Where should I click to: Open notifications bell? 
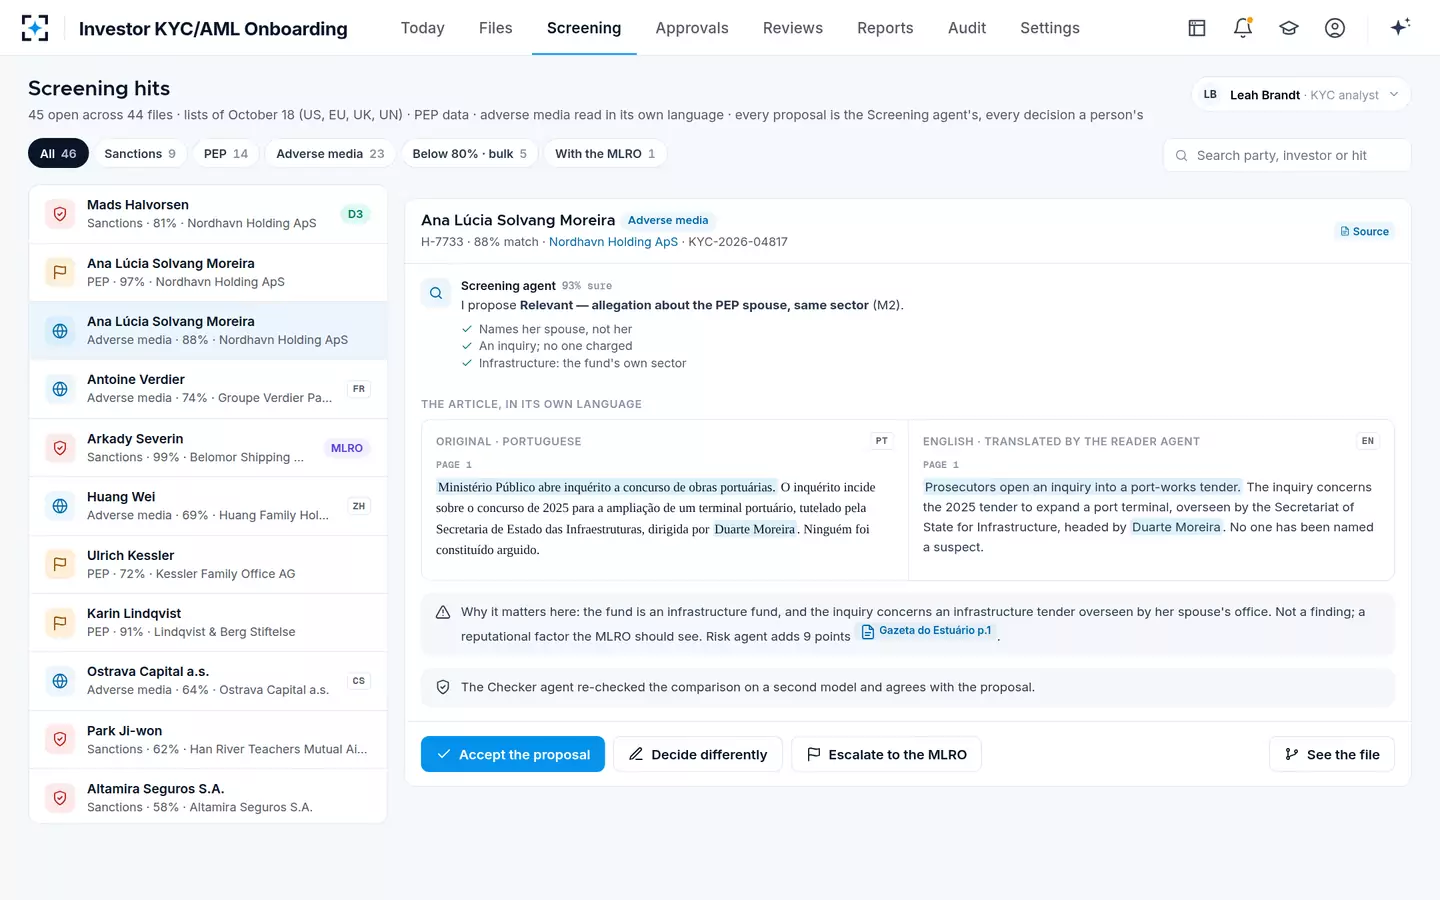tap(1243, 28)
